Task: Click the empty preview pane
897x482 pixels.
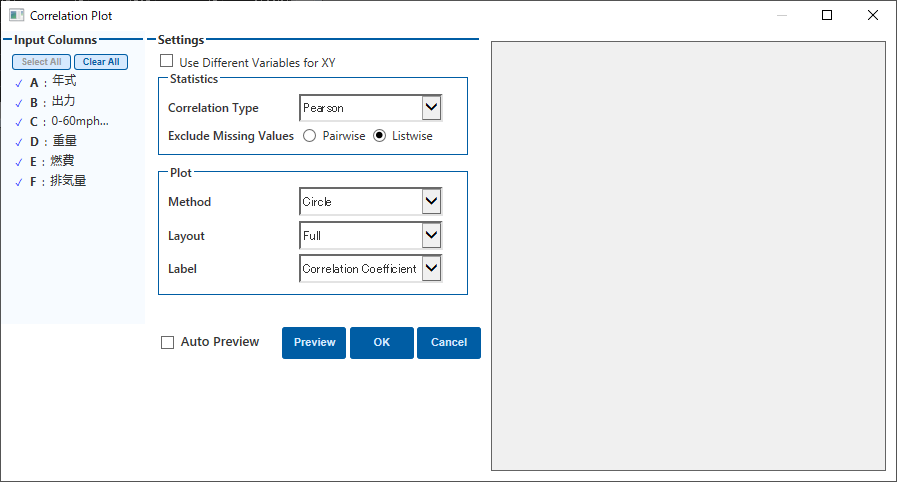Action: click(x=688, y=256)
